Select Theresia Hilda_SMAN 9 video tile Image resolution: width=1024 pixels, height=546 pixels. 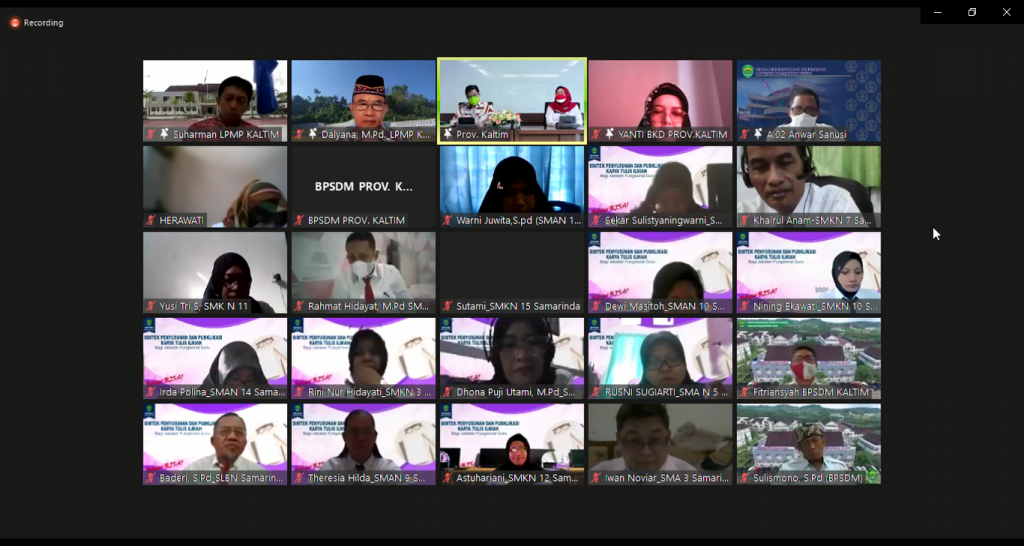click(x=363, y=444)
